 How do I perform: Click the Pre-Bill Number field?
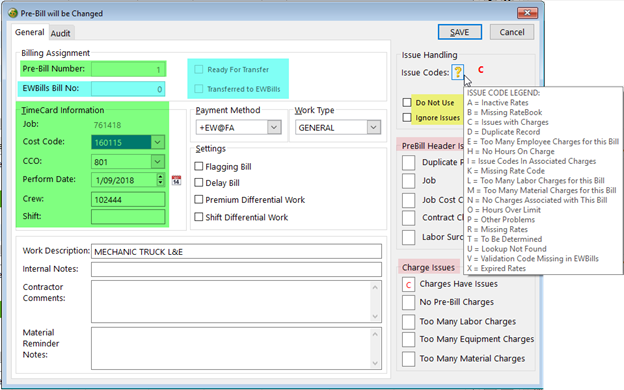(128, 69)
